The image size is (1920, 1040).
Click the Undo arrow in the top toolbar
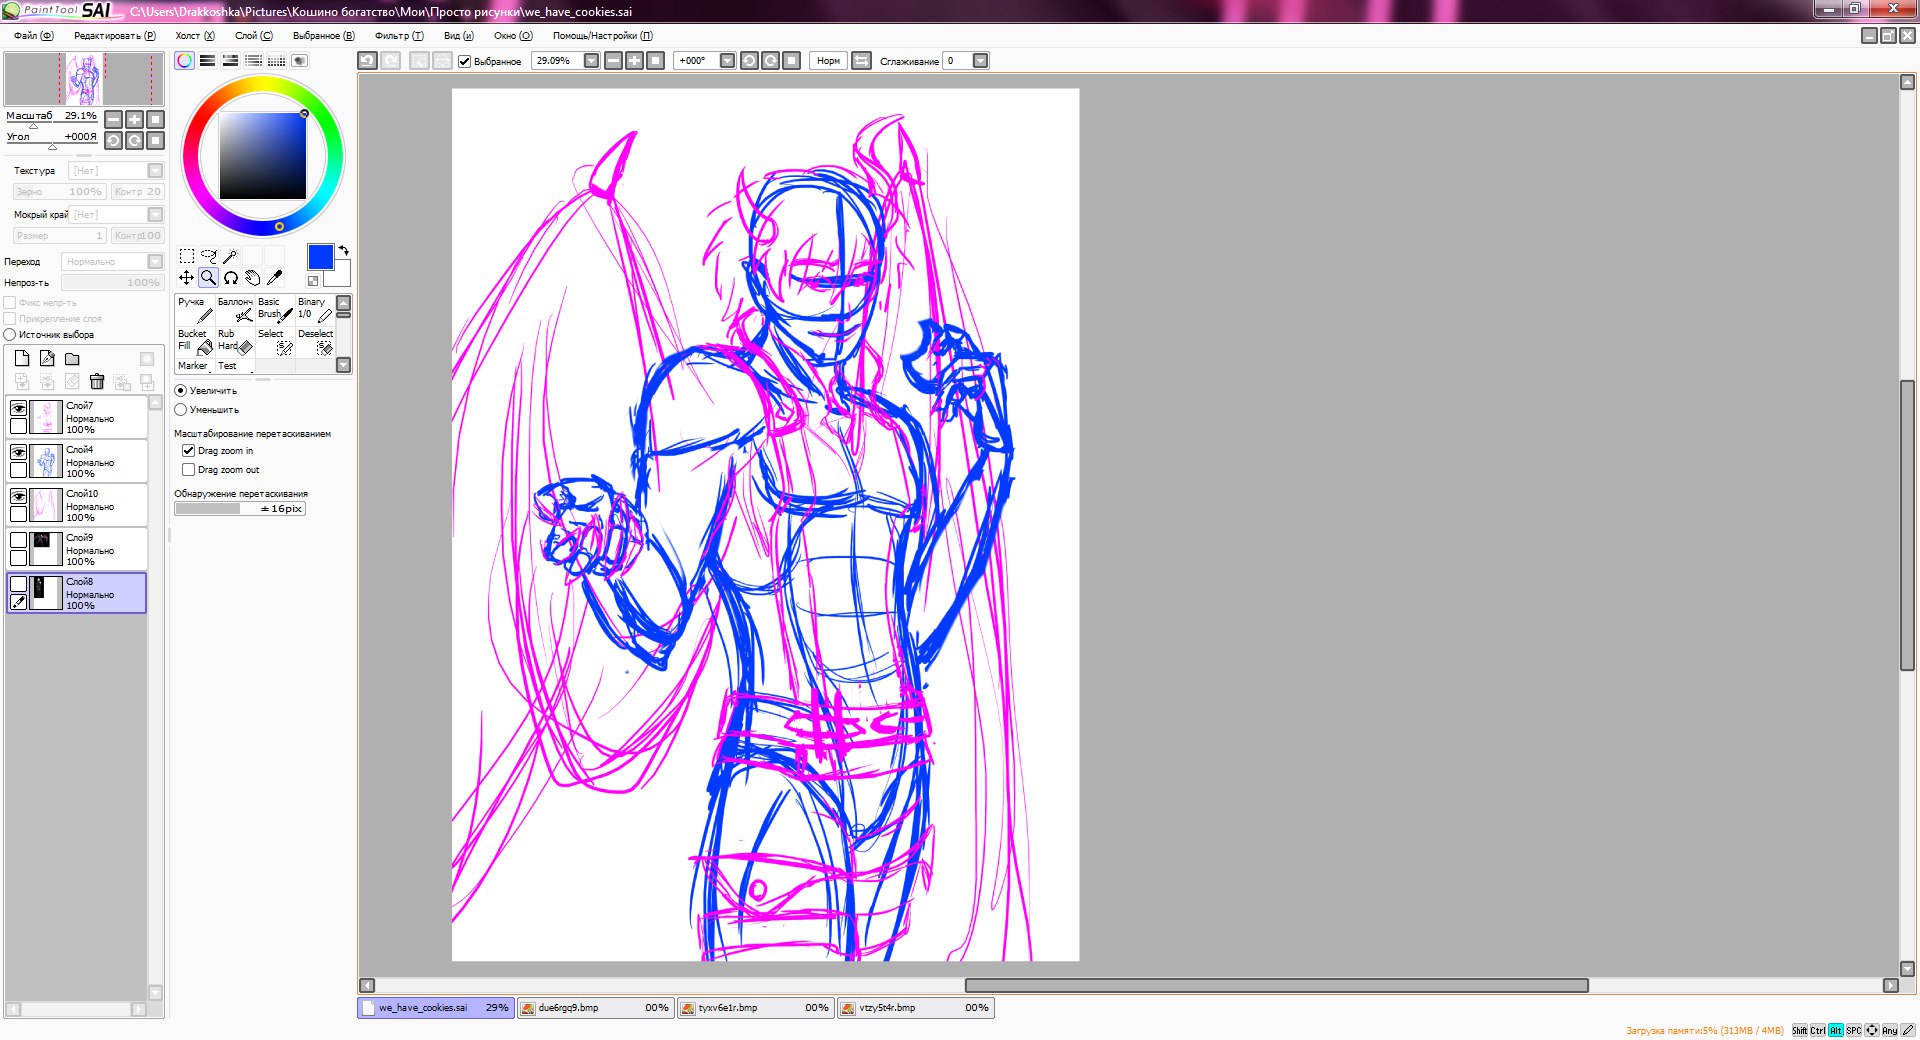pyautogui.click(x=368, y=61)
